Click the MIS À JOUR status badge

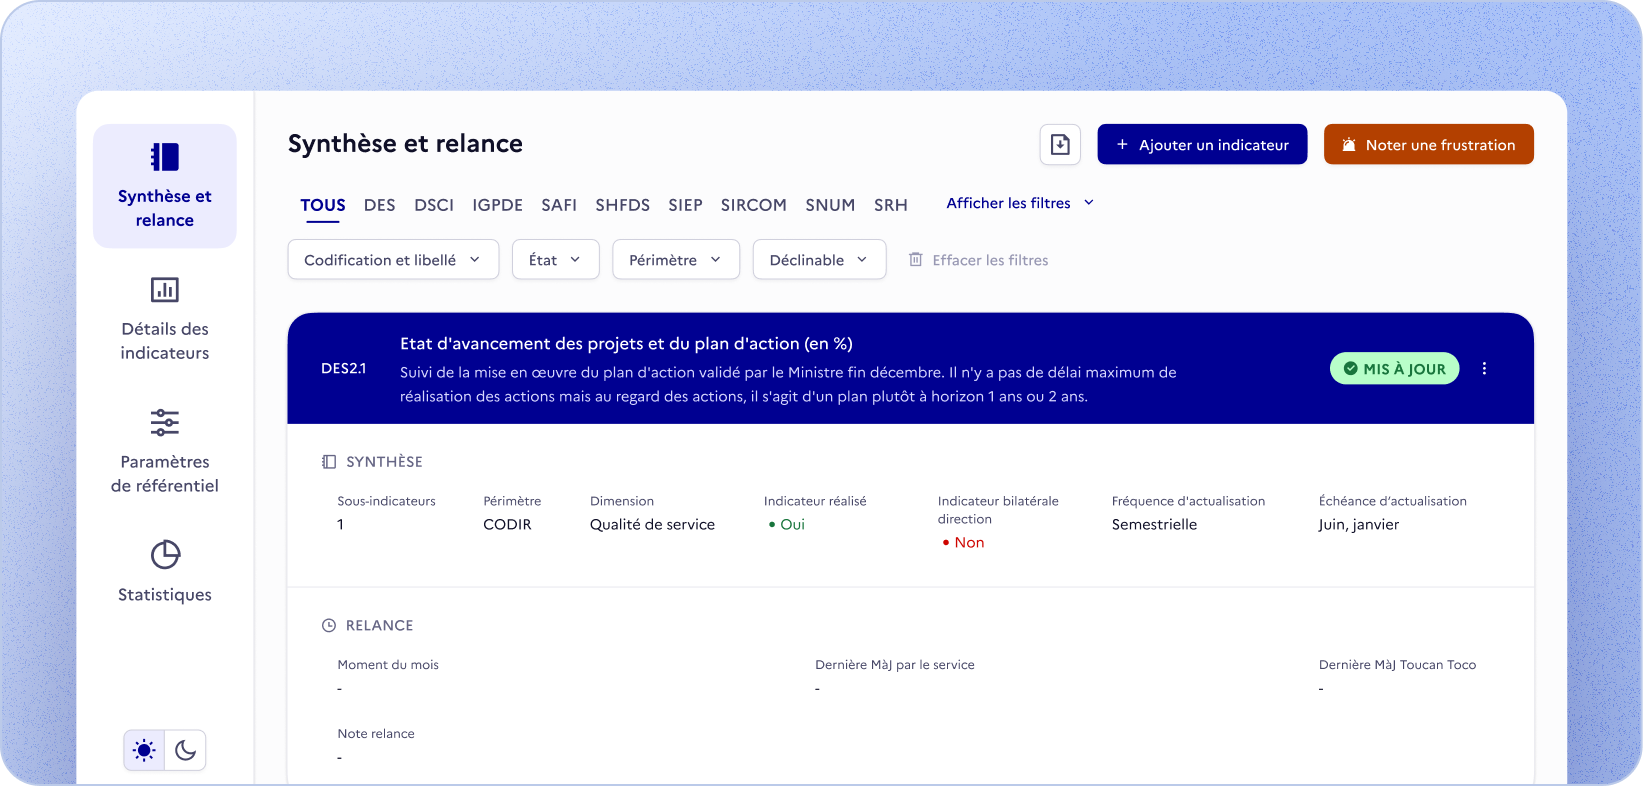coord(1394,369)
